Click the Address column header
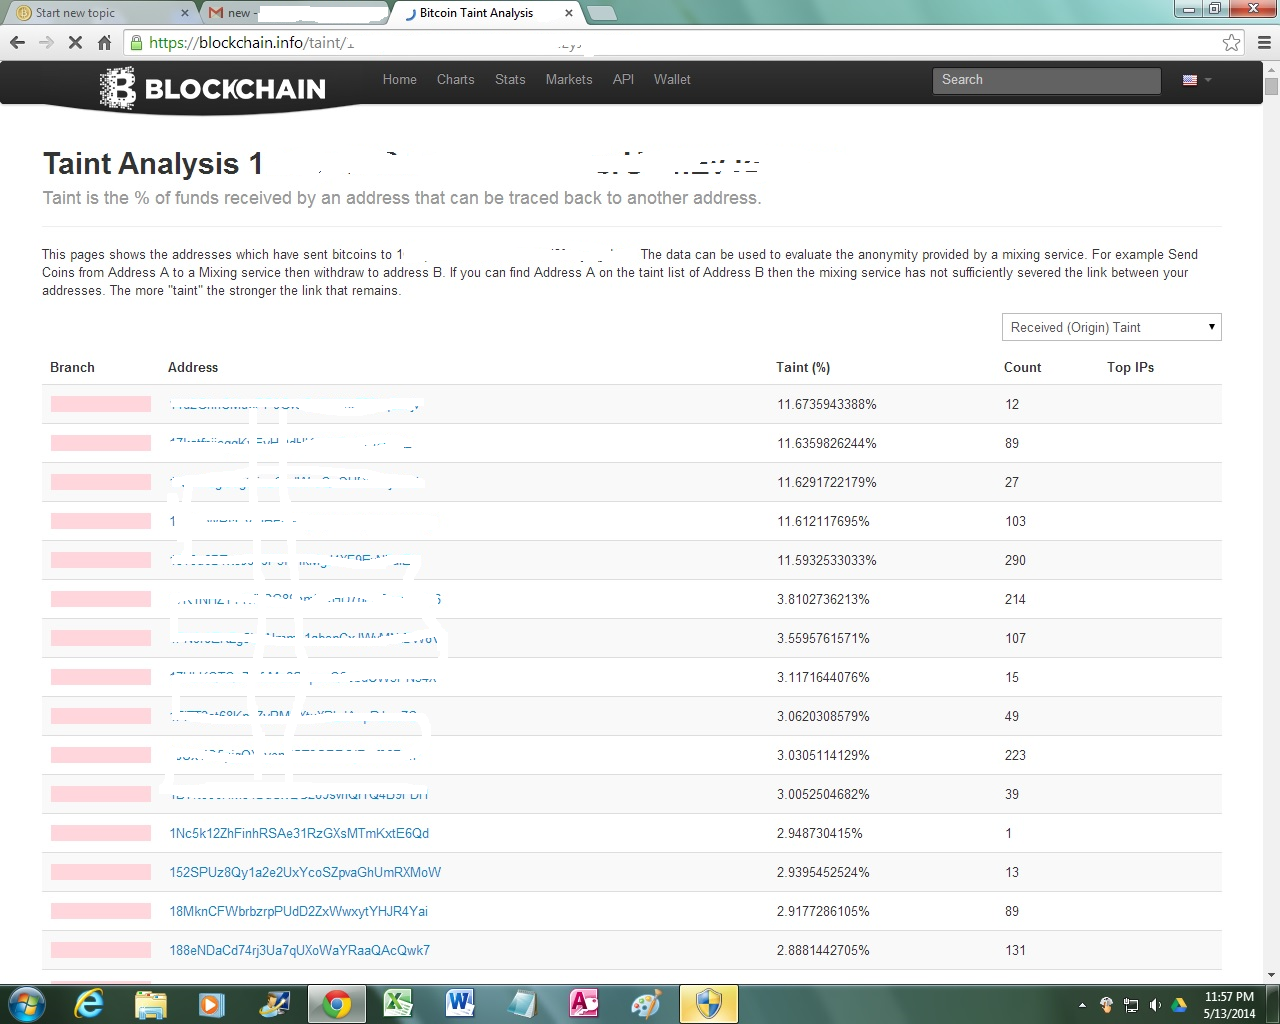1280x1024 pixels. pyautogui.click(x=193, y=367)
